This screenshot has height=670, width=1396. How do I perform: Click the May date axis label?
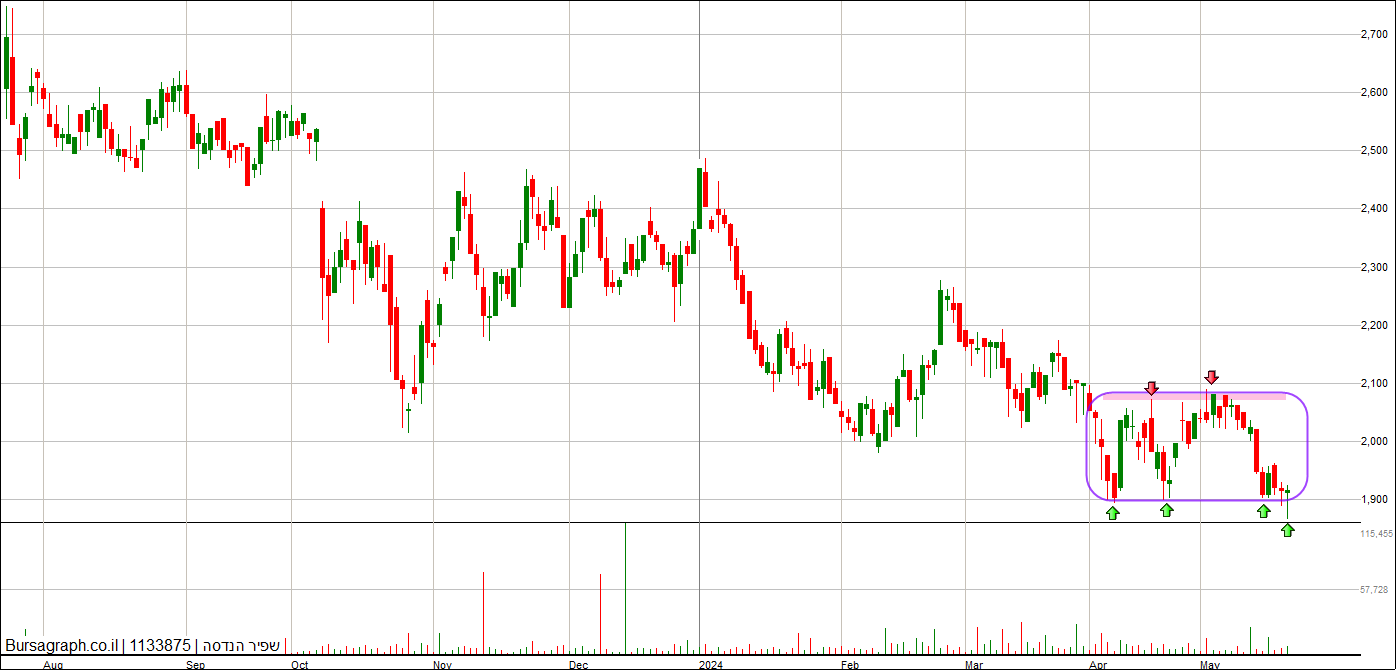(x=1212, y=664)
